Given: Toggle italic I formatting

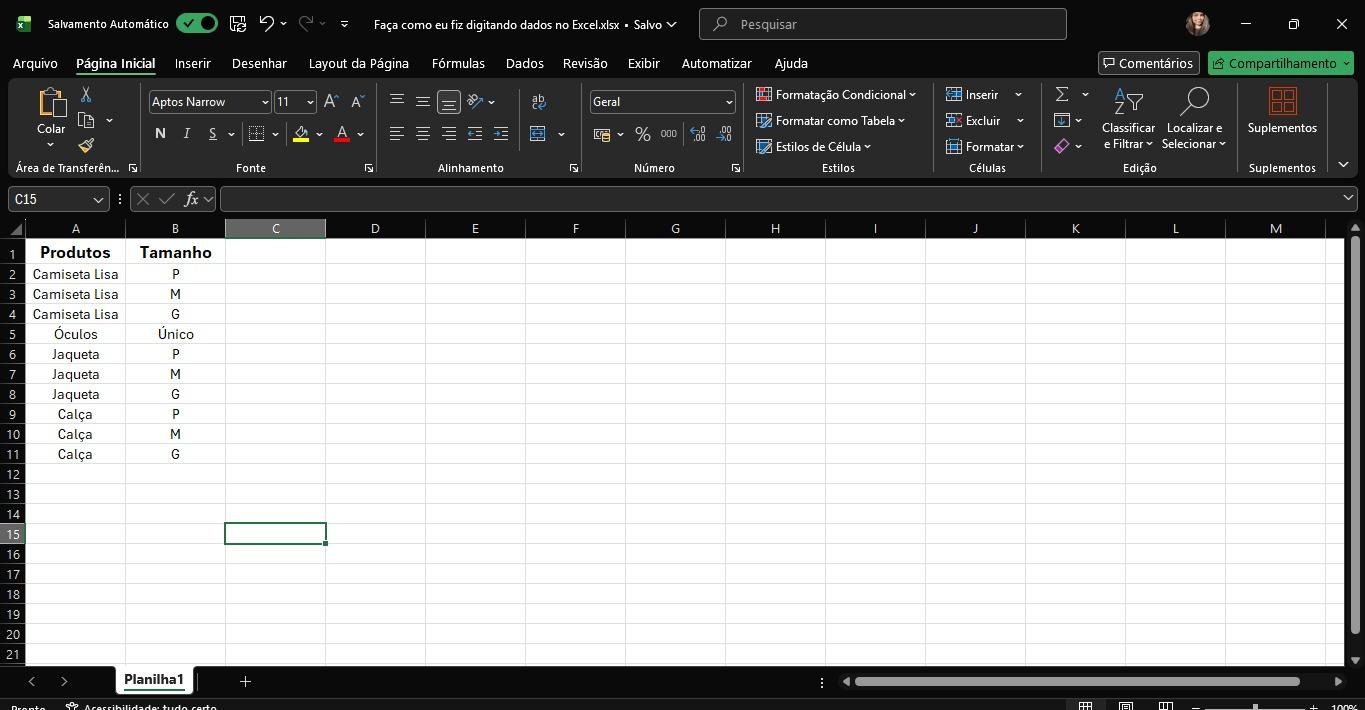Looking at the screenshot, I should (x=186, y=134).
